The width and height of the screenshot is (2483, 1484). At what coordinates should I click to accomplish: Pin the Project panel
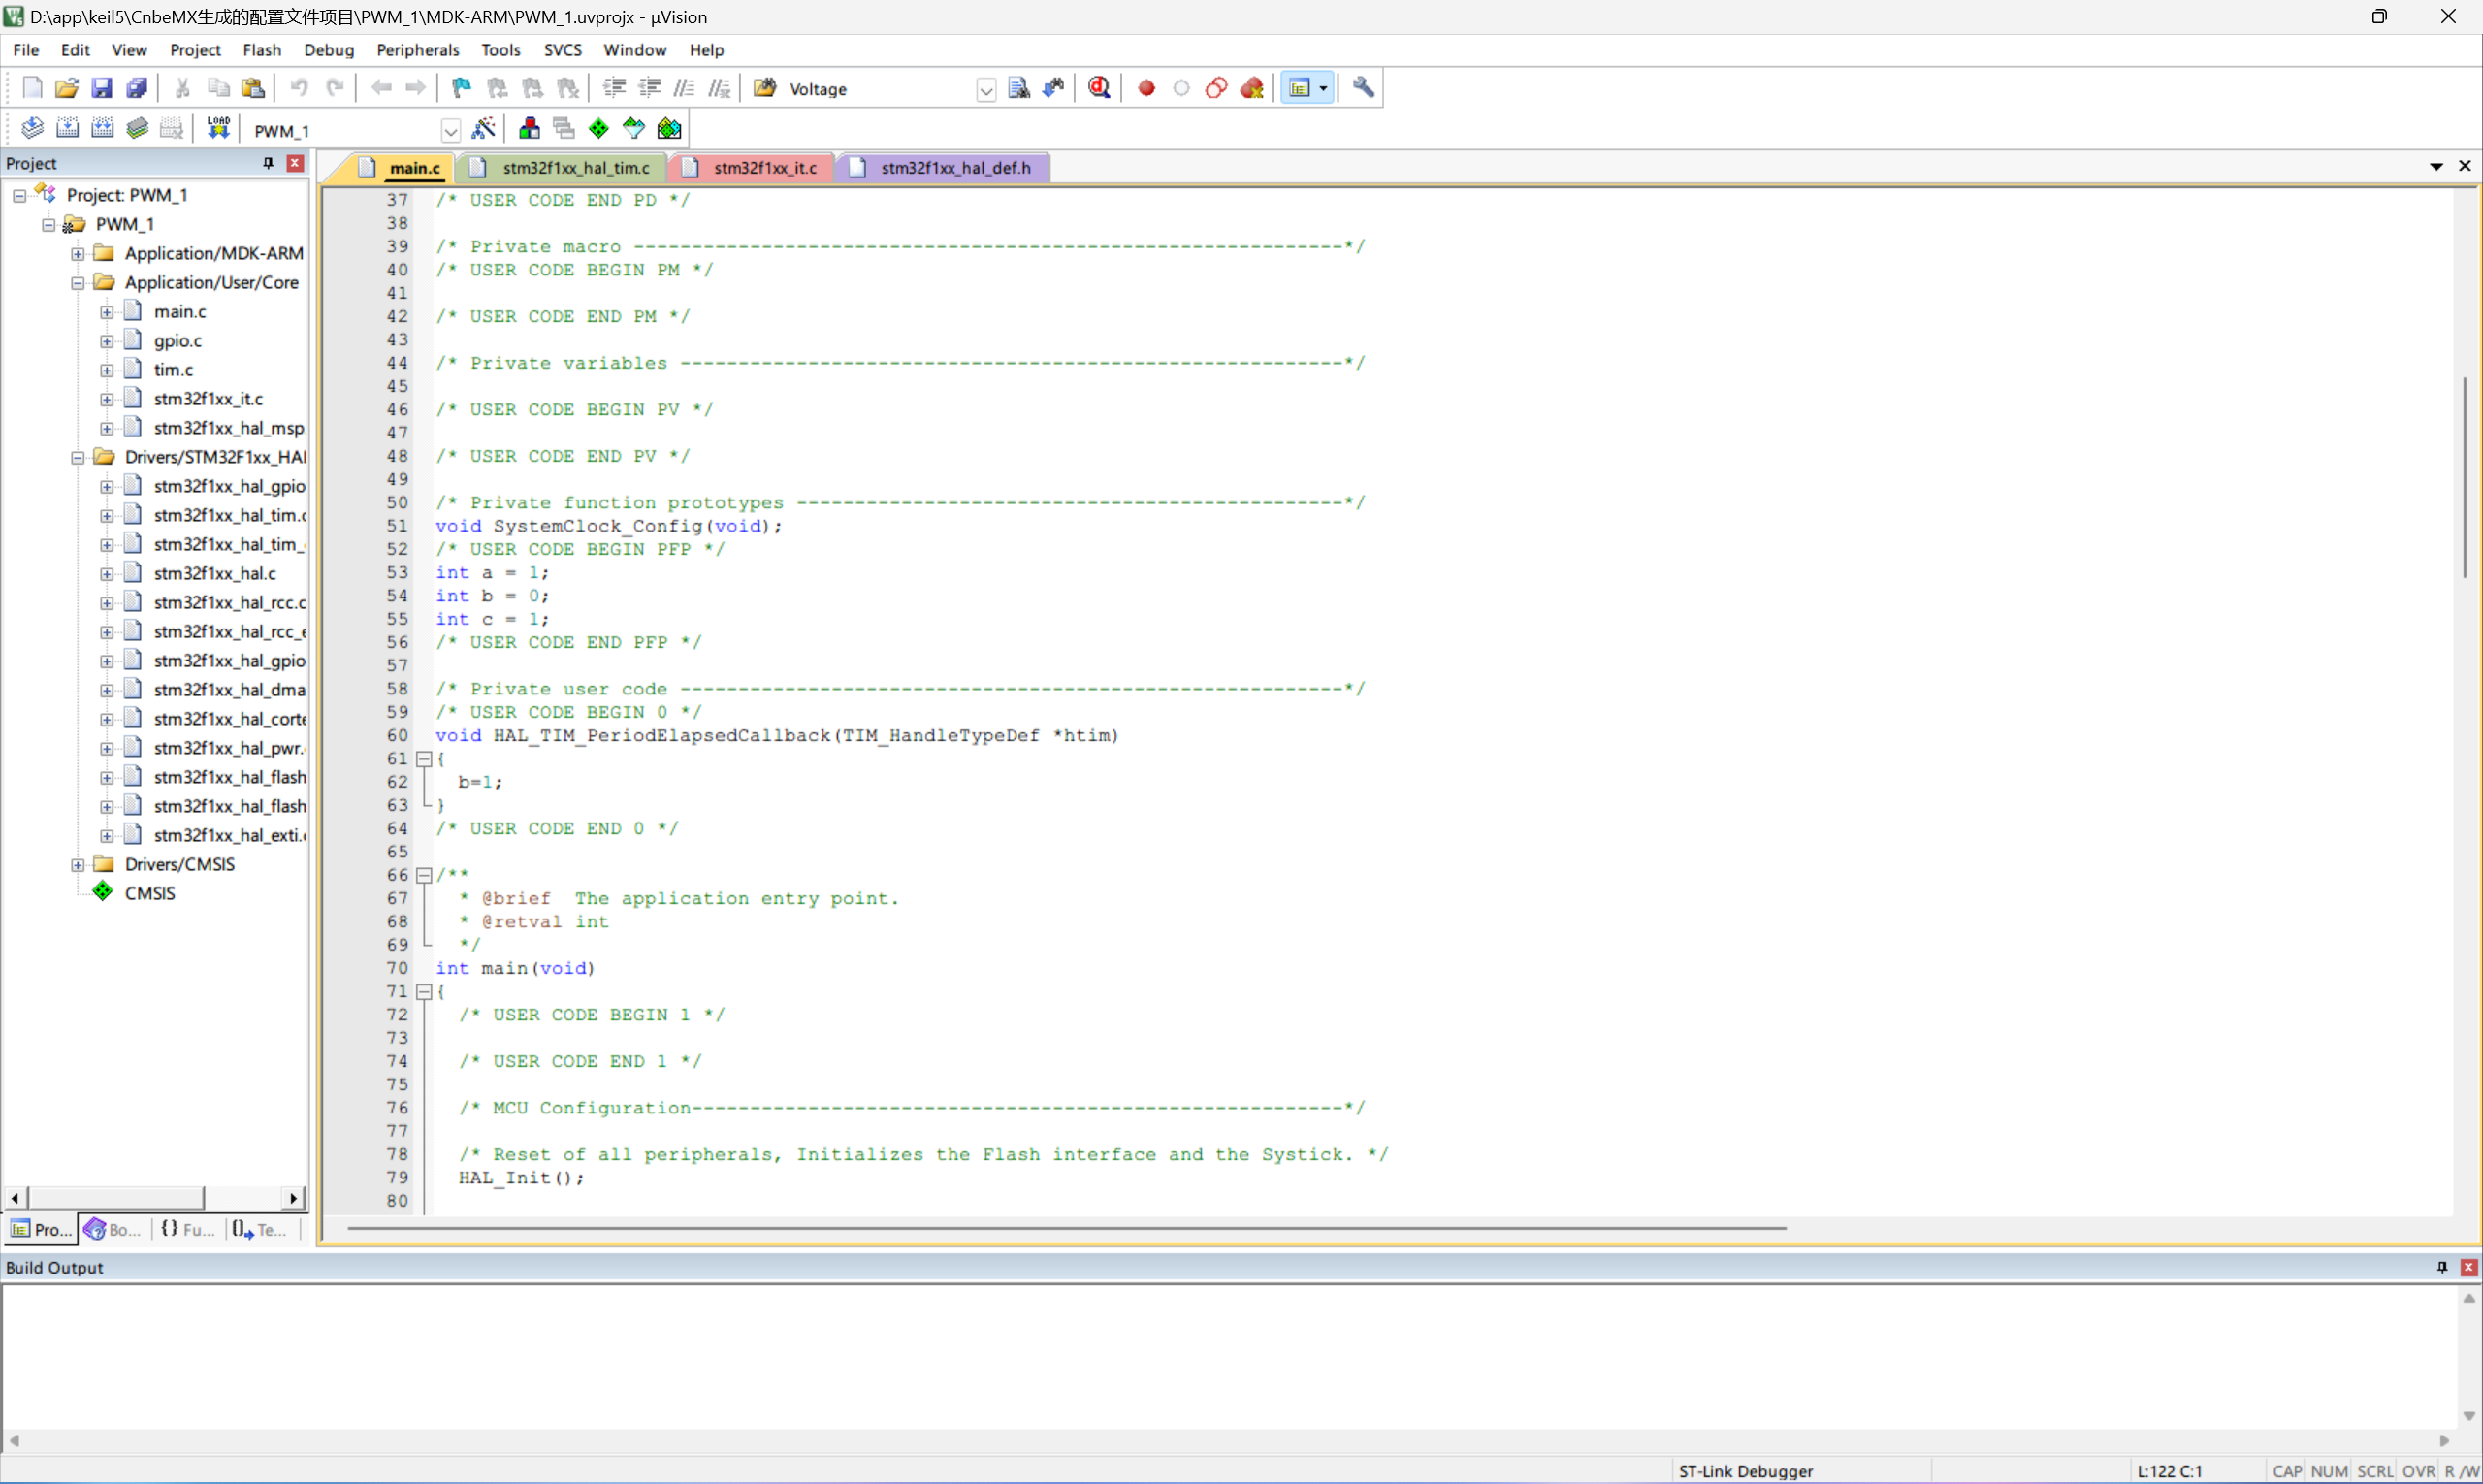268,163
